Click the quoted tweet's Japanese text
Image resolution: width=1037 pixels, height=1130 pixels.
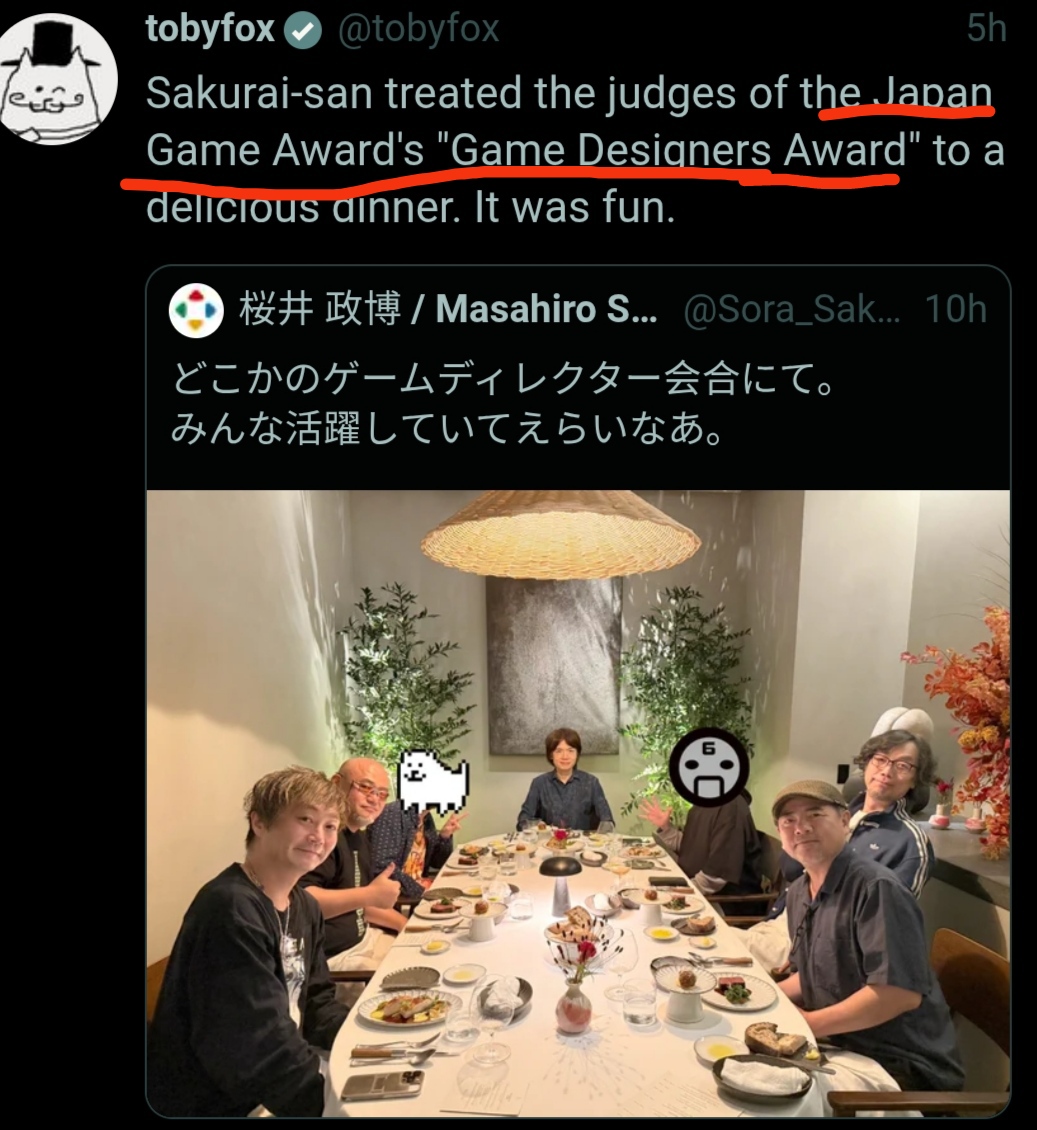(x=503, y=404)
